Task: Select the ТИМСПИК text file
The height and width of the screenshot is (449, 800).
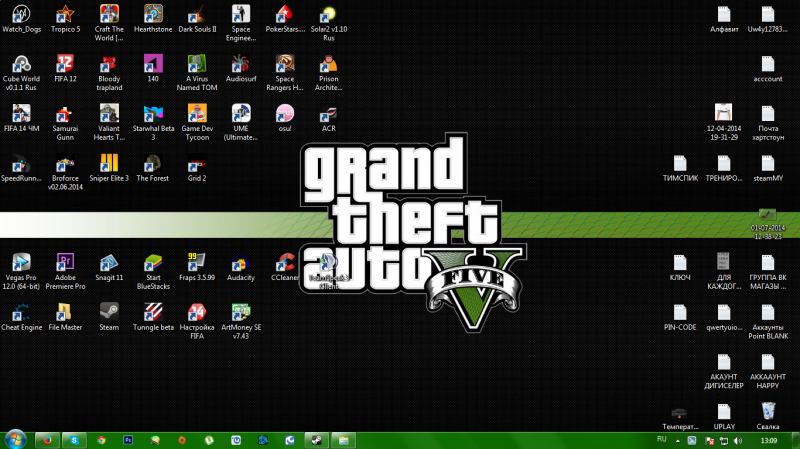Action: (680, 167)
